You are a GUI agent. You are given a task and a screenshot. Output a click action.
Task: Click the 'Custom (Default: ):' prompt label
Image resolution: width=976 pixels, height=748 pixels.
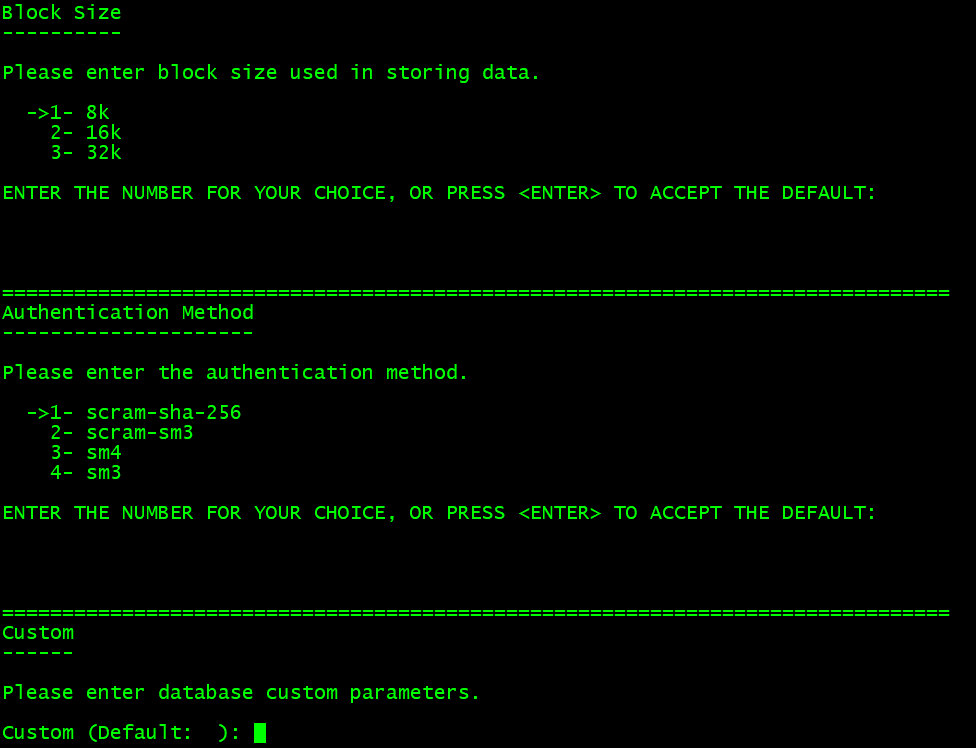(121, 732)
